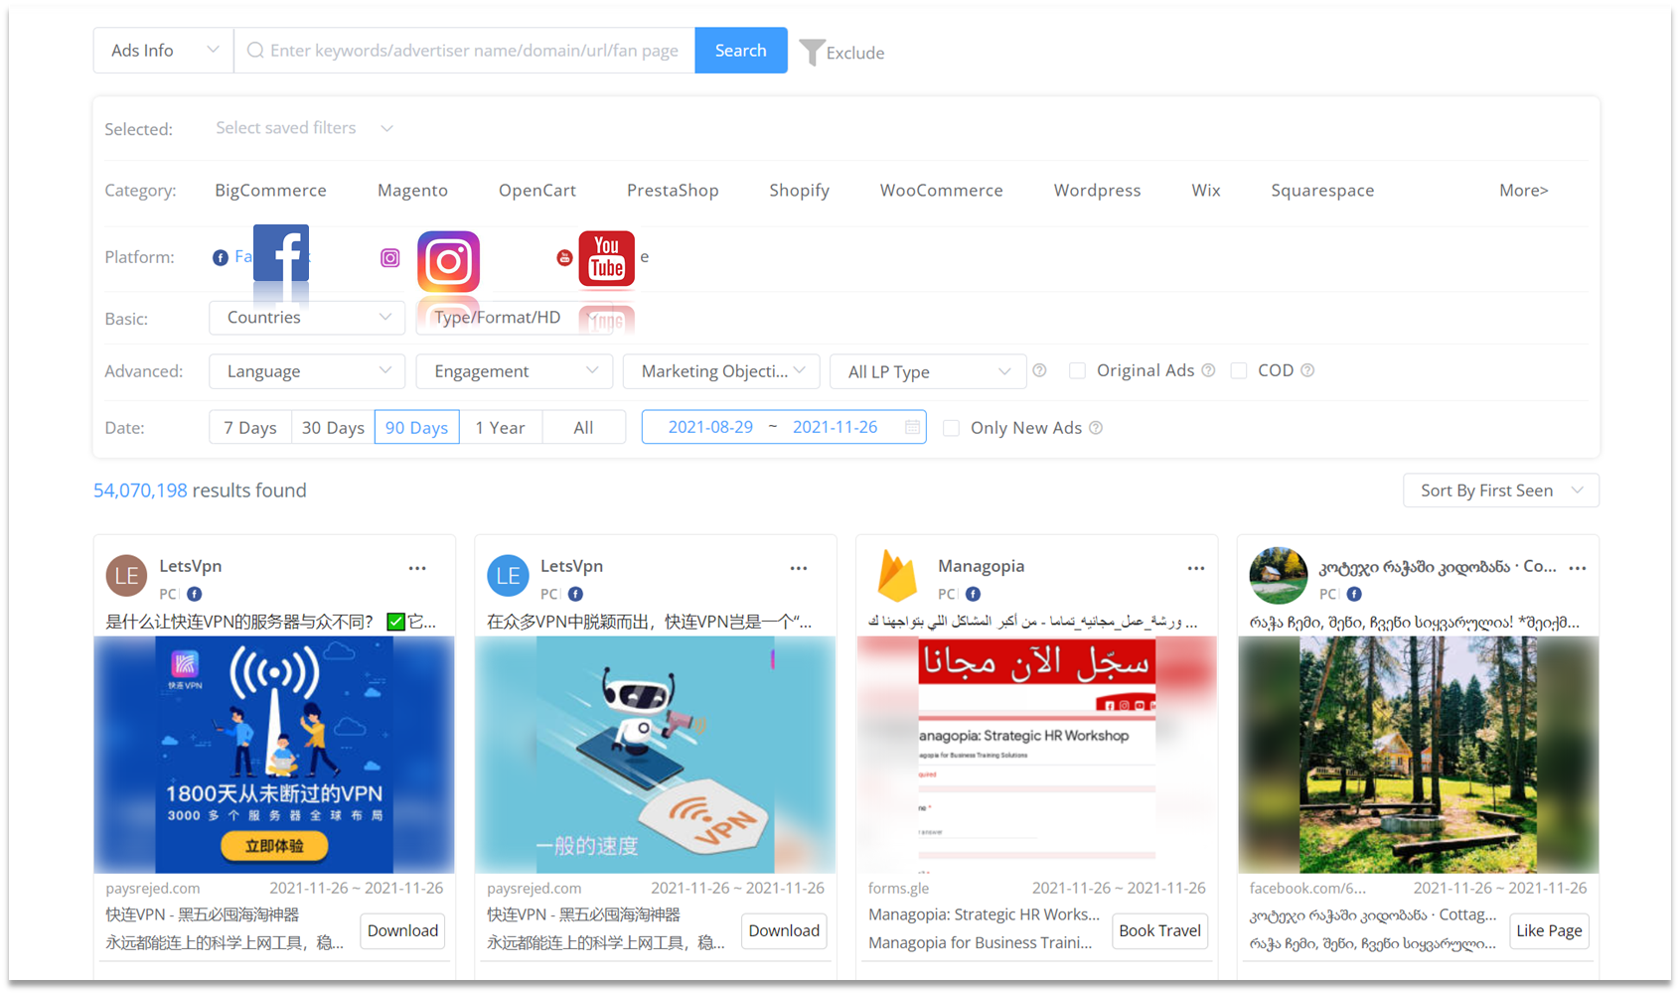Viewport: 1680px width, 995px height.
Task: Click the forms.gle domain text
Action: (x=898, y=888)
